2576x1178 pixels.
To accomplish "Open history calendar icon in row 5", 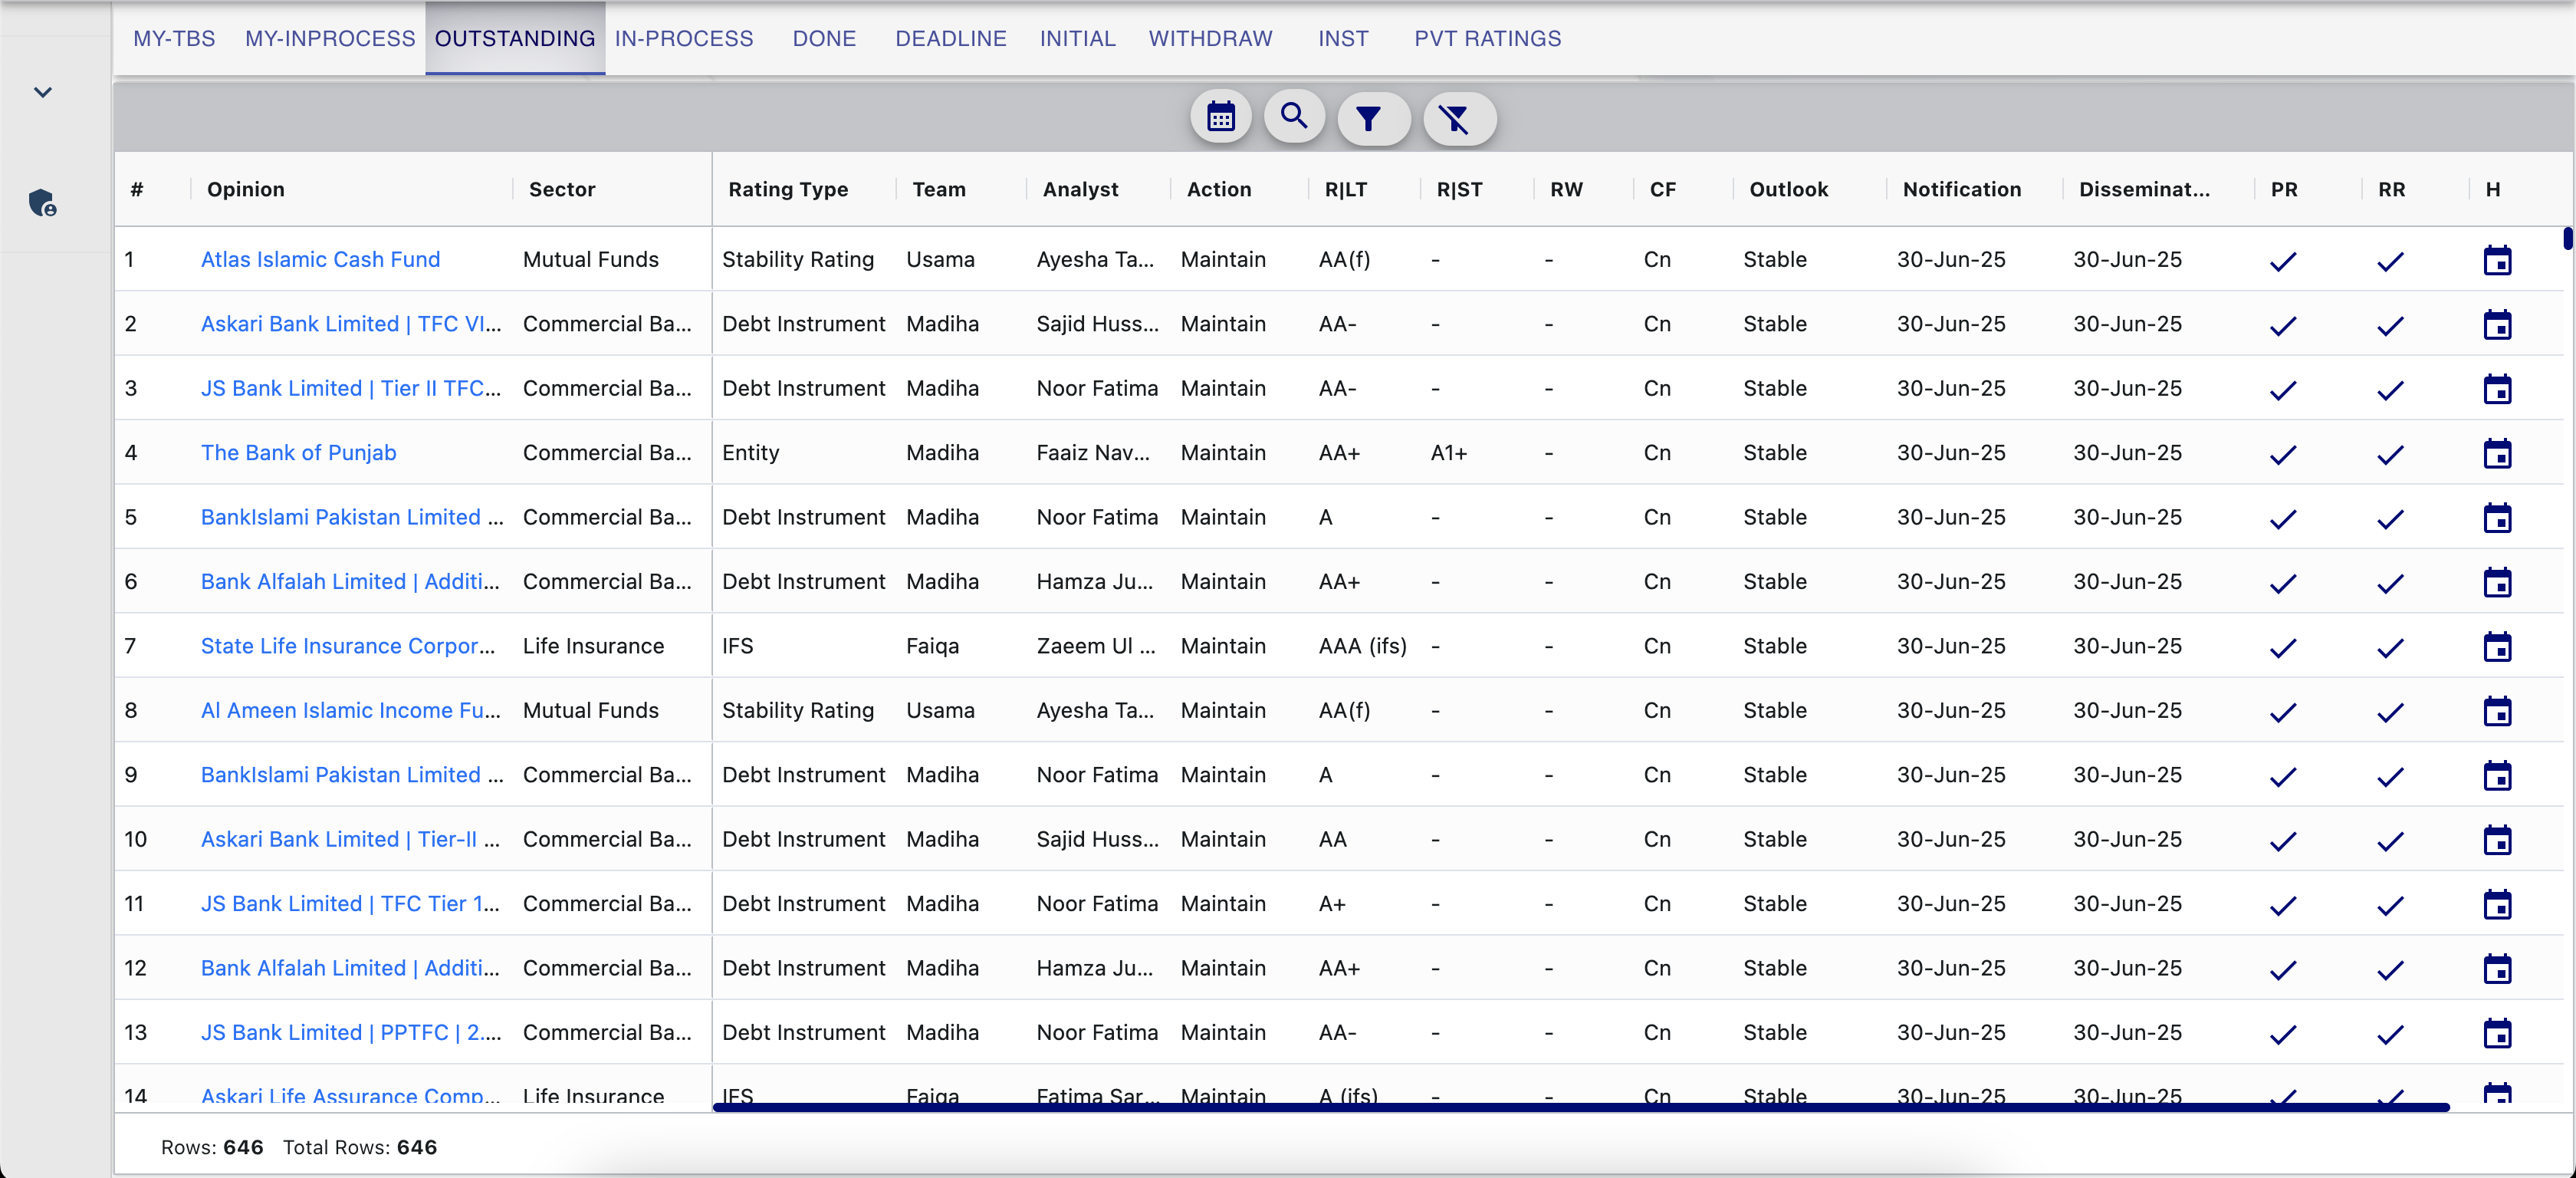I will coord(2497,518).
